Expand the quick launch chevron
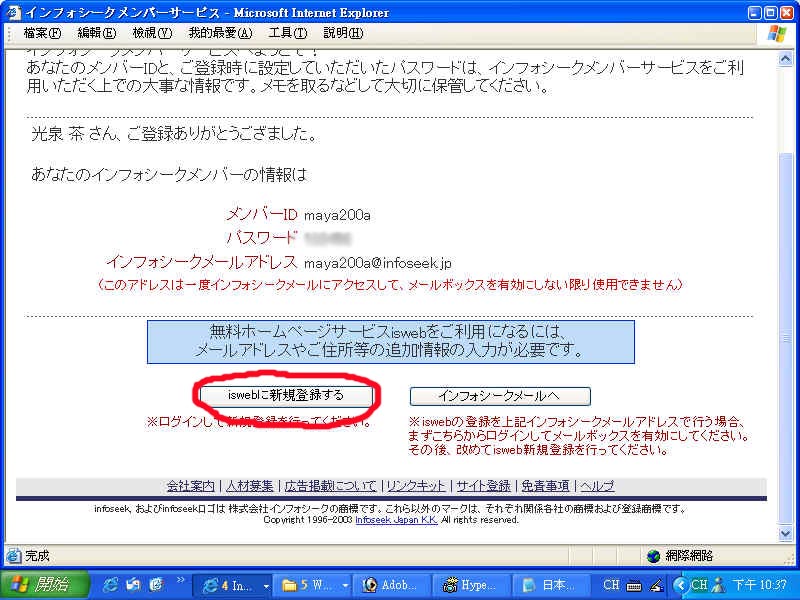Viewport: 800px width, 600px height. tap(180, 580)
